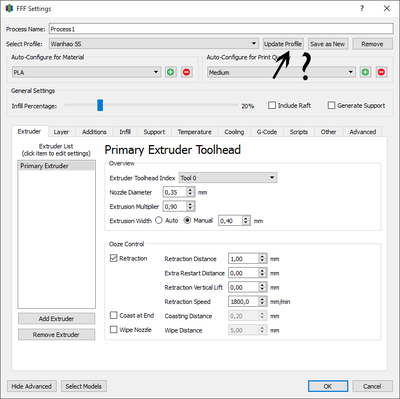This screenshot has width=400, height=399.
Task: Click in the Process Name input field
Action: point(221,29)
